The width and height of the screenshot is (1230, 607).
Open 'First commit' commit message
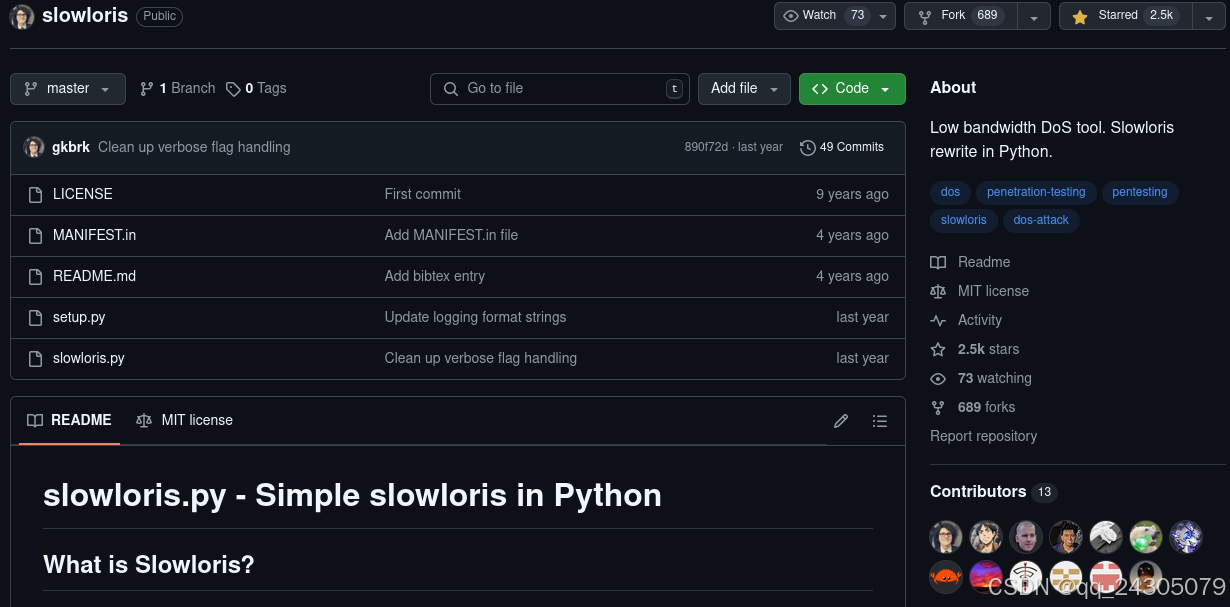pos(423,194)
